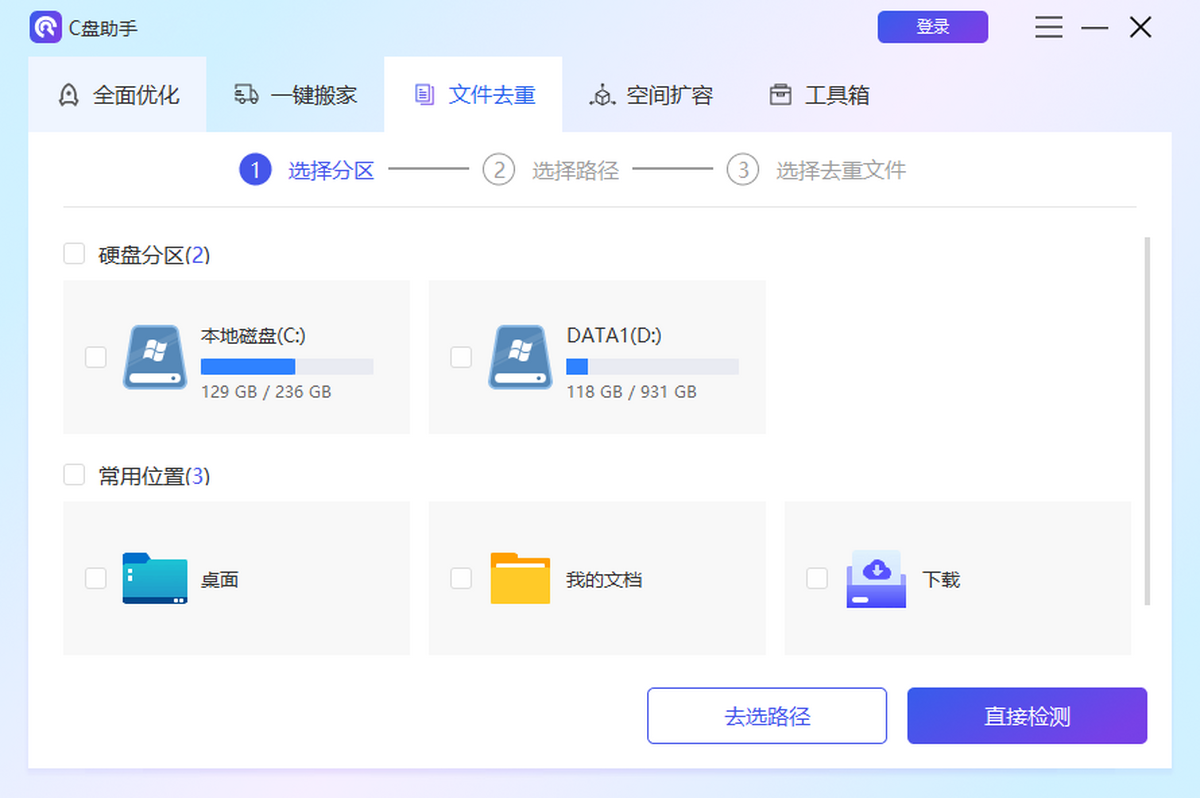
Task: Open the 下载 download folder icon
Action: pyautogui.click(x=875, y=578)
